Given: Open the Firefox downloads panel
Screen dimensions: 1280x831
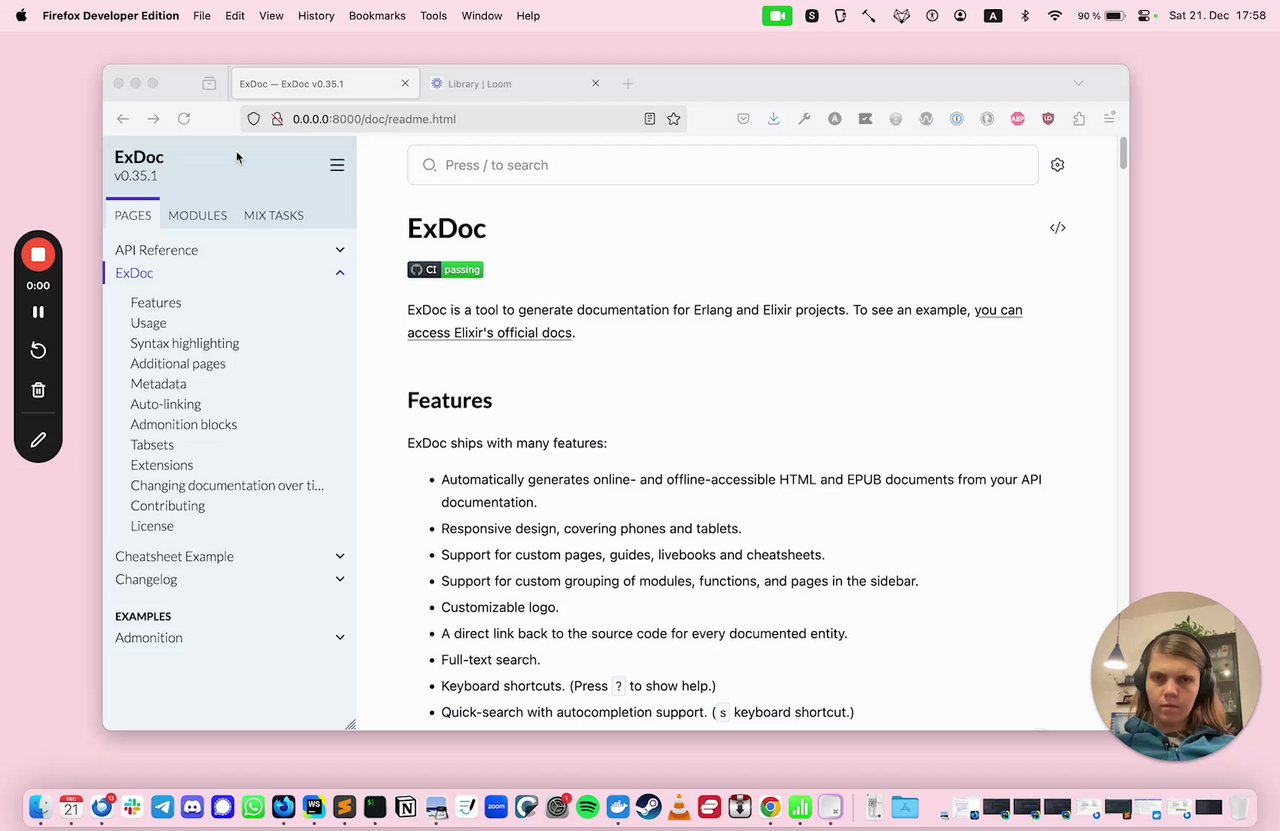Looking at the screenshot, I should click(773, 119).
